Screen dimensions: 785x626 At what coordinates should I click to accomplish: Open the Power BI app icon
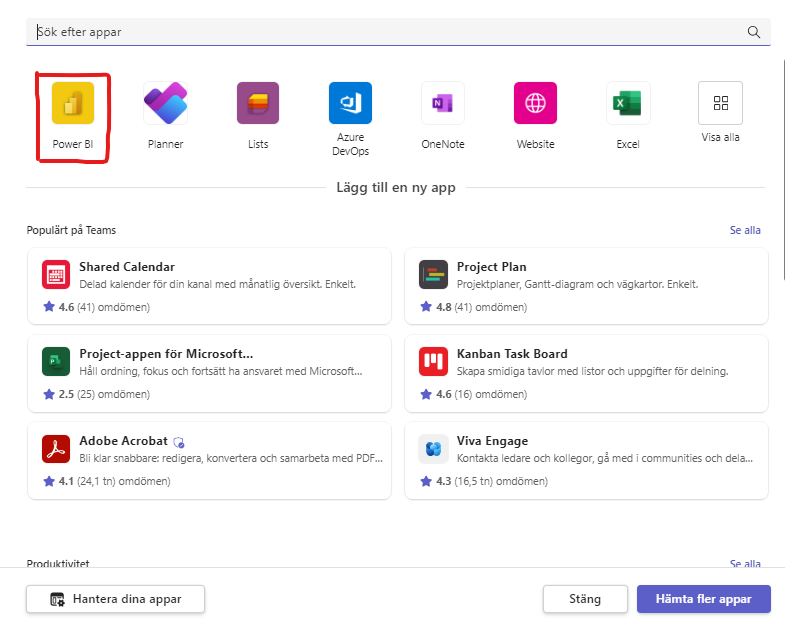point(73,103)
